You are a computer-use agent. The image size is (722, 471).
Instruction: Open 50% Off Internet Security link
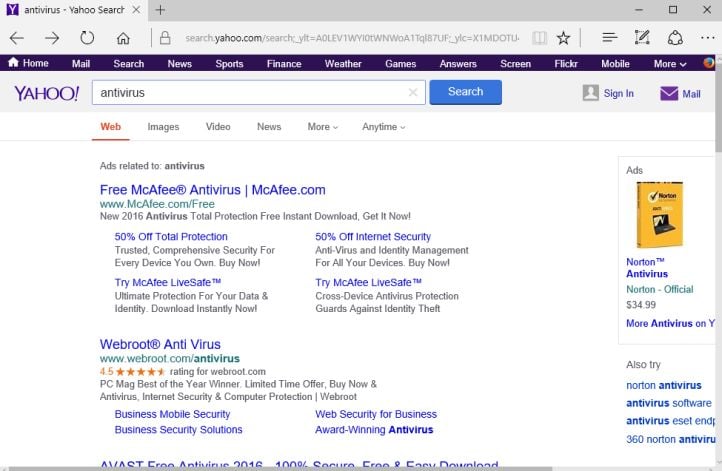(x=373, y=237)
